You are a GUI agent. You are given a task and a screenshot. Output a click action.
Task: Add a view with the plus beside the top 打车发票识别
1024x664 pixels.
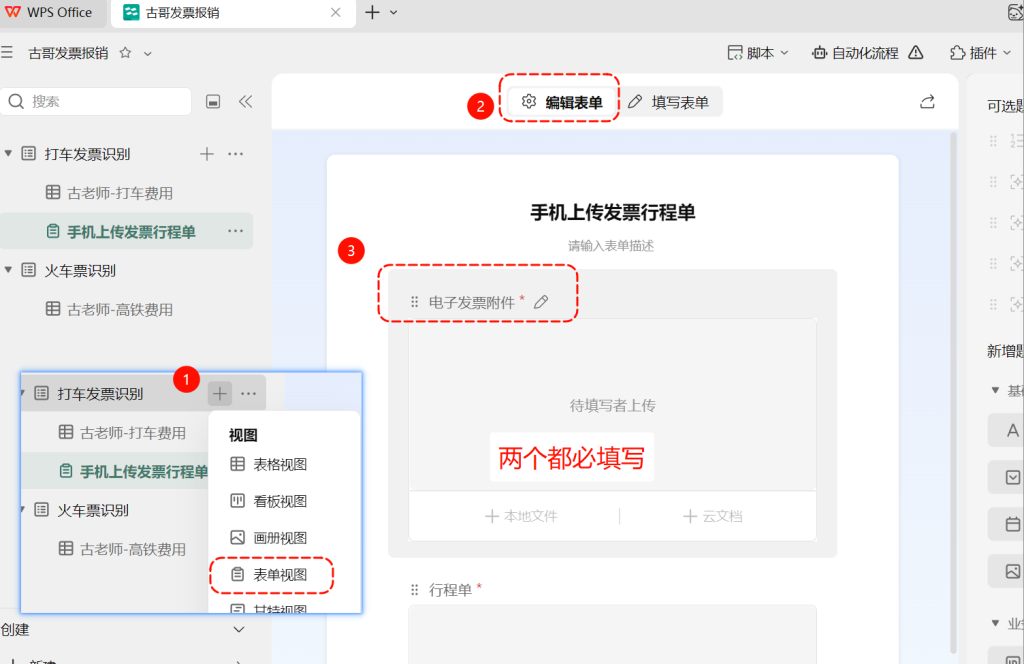207,154
